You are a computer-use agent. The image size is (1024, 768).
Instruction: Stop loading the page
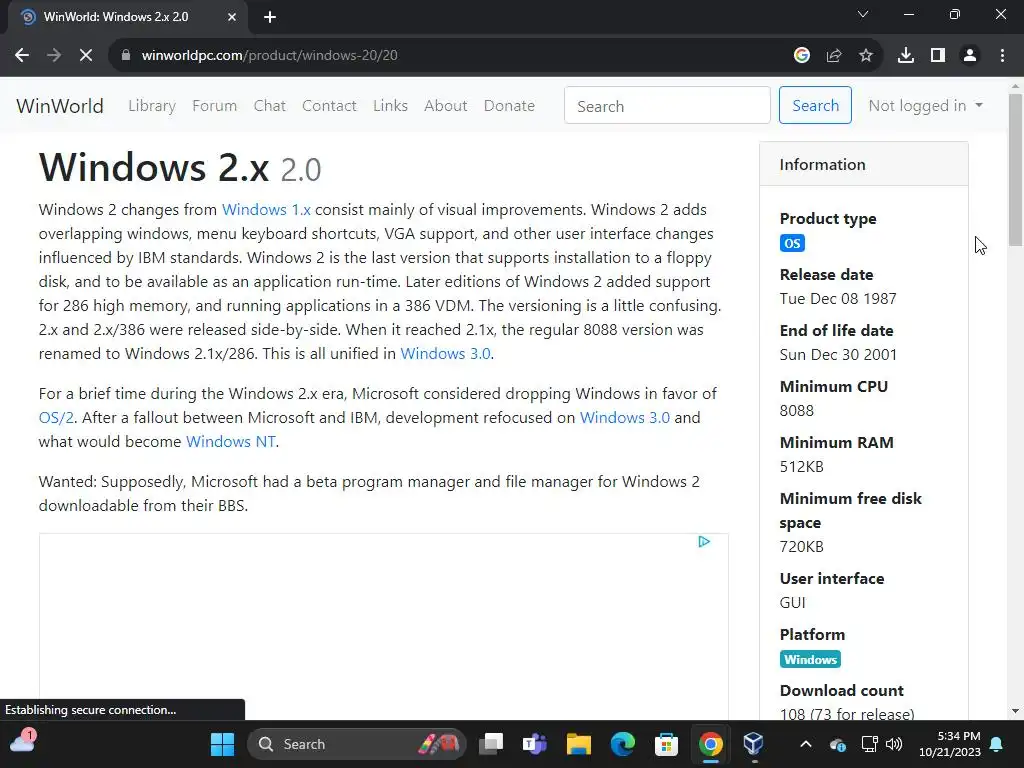pos(86,56)
